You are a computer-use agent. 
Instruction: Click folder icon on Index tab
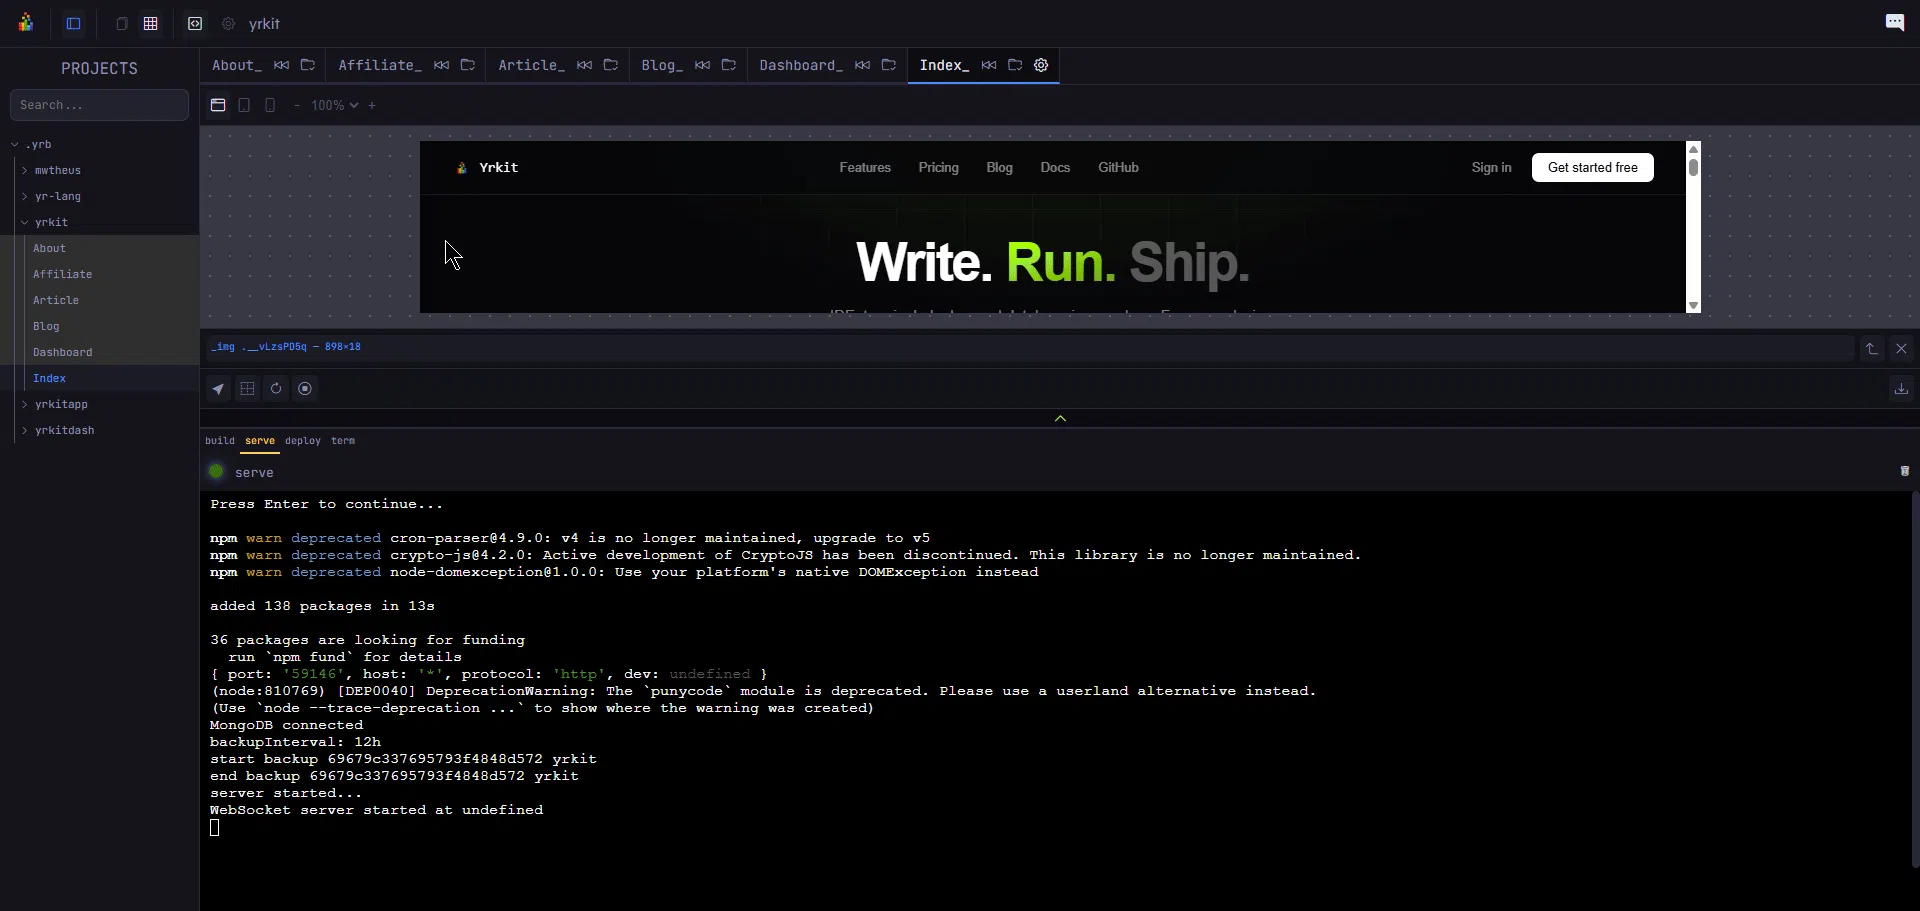(1015, 65)
